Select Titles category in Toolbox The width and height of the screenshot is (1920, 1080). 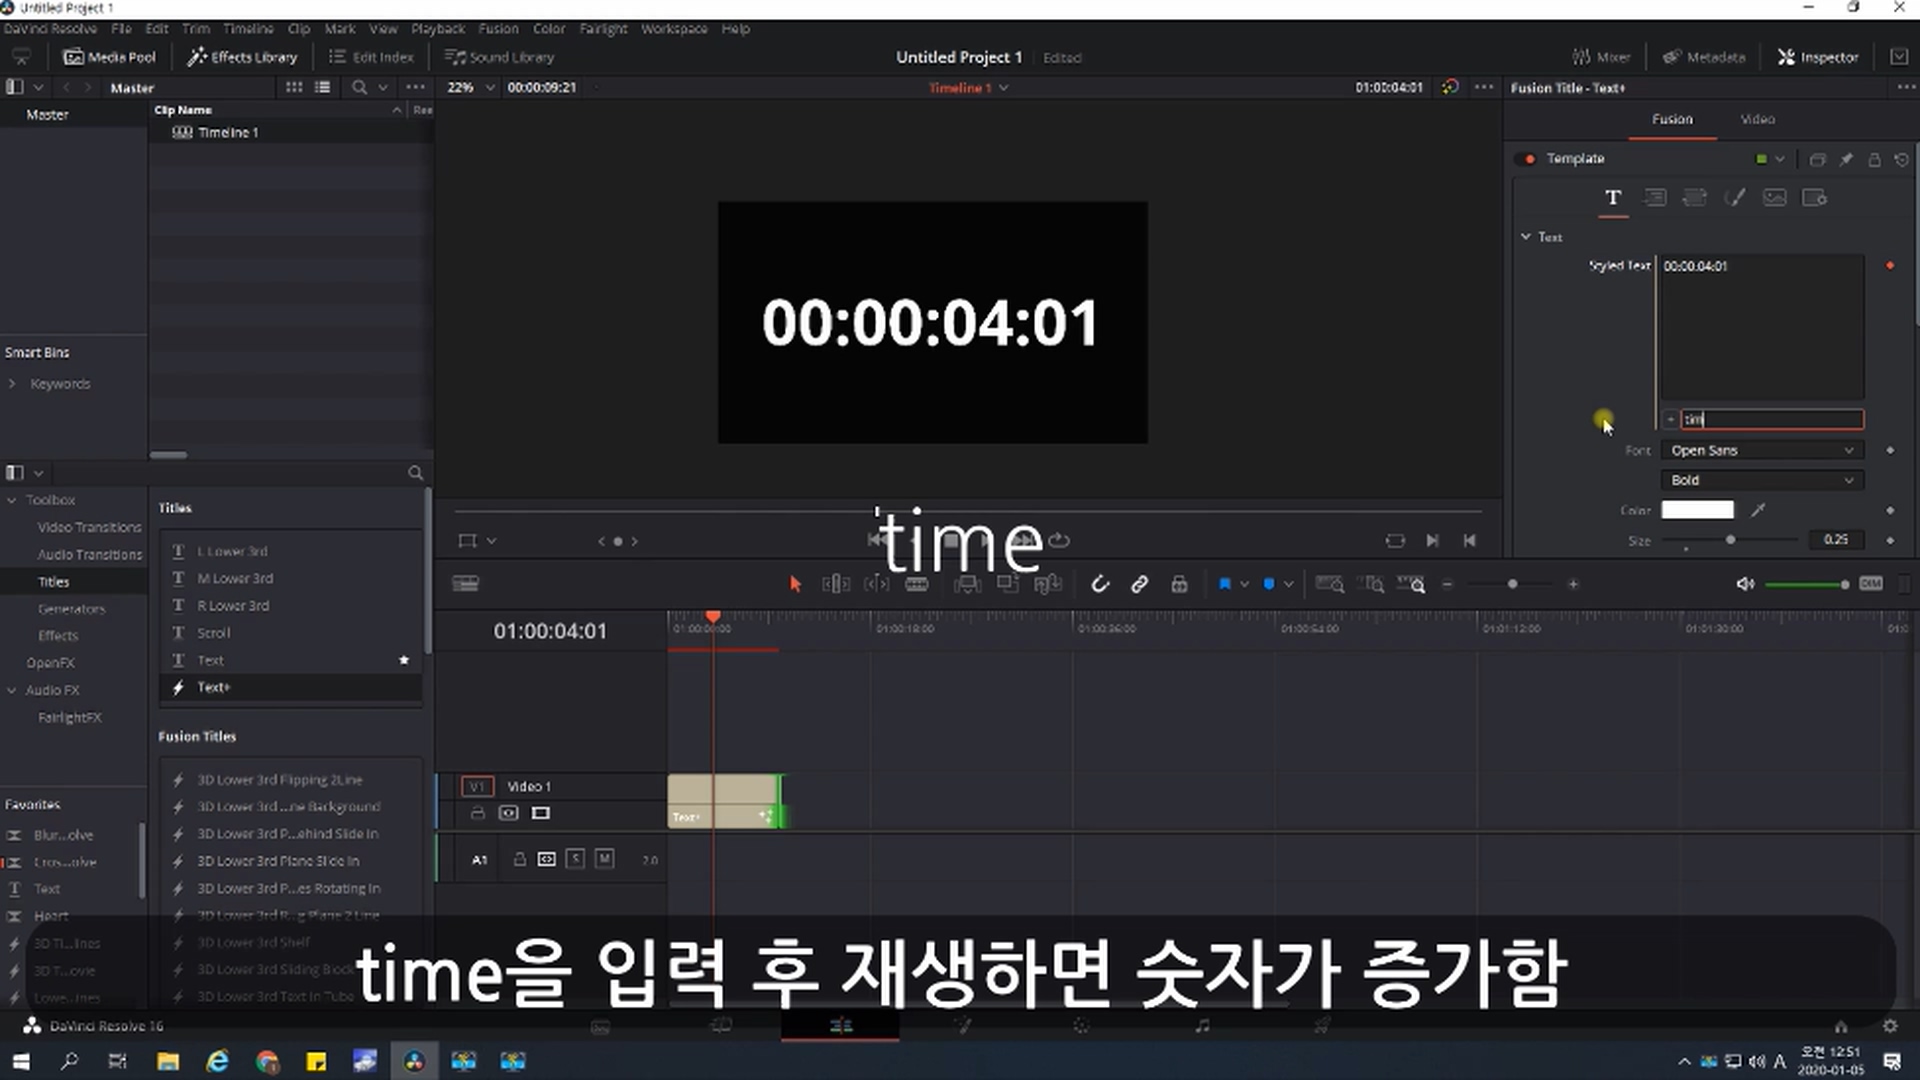coord(54,581)
